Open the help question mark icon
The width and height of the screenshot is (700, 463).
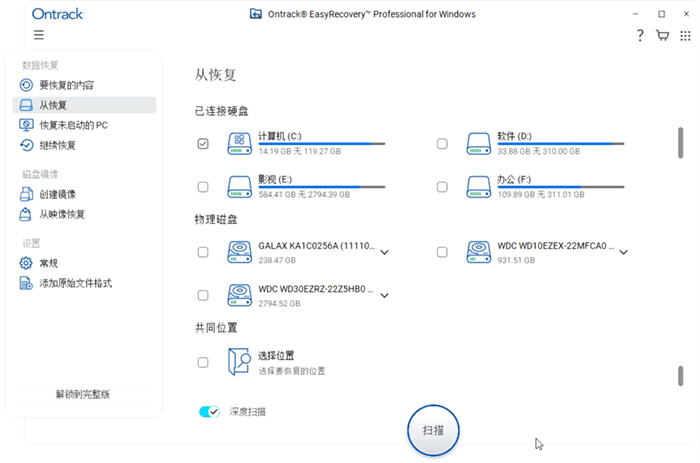(x=640, y=35)
